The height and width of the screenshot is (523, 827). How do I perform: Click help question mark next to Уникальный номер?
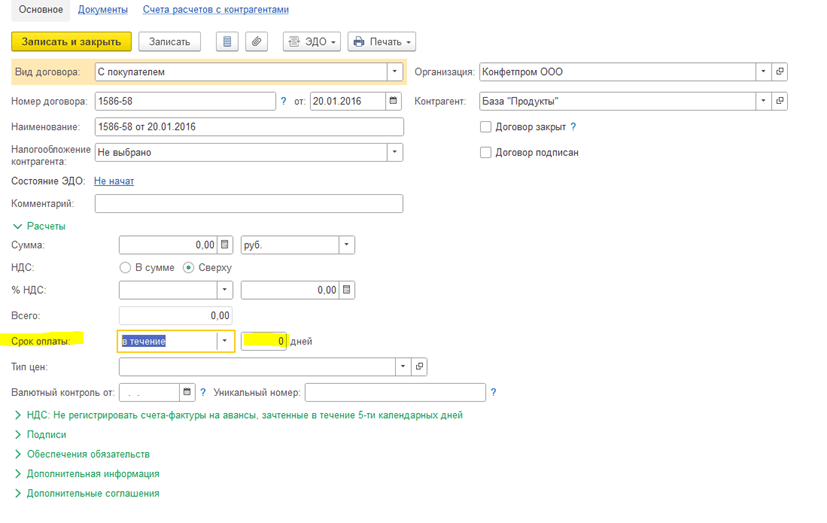point(493,392)
